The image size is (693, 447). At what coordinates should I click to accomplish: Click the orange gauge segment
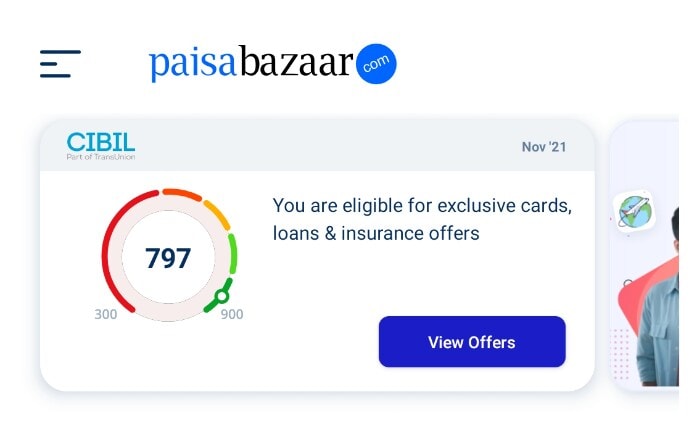(x=182, y=194)
